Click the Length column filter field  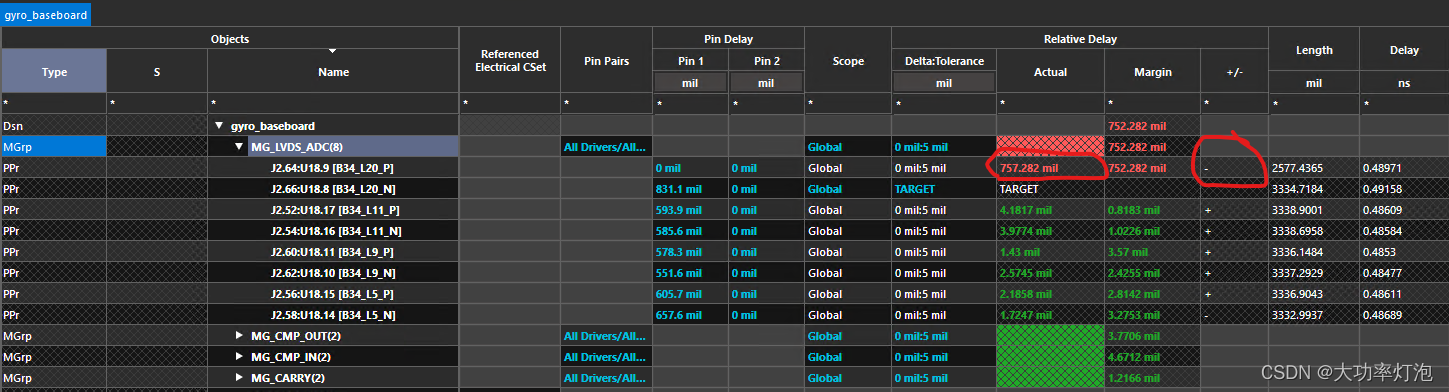click(x=1314, y=104)
